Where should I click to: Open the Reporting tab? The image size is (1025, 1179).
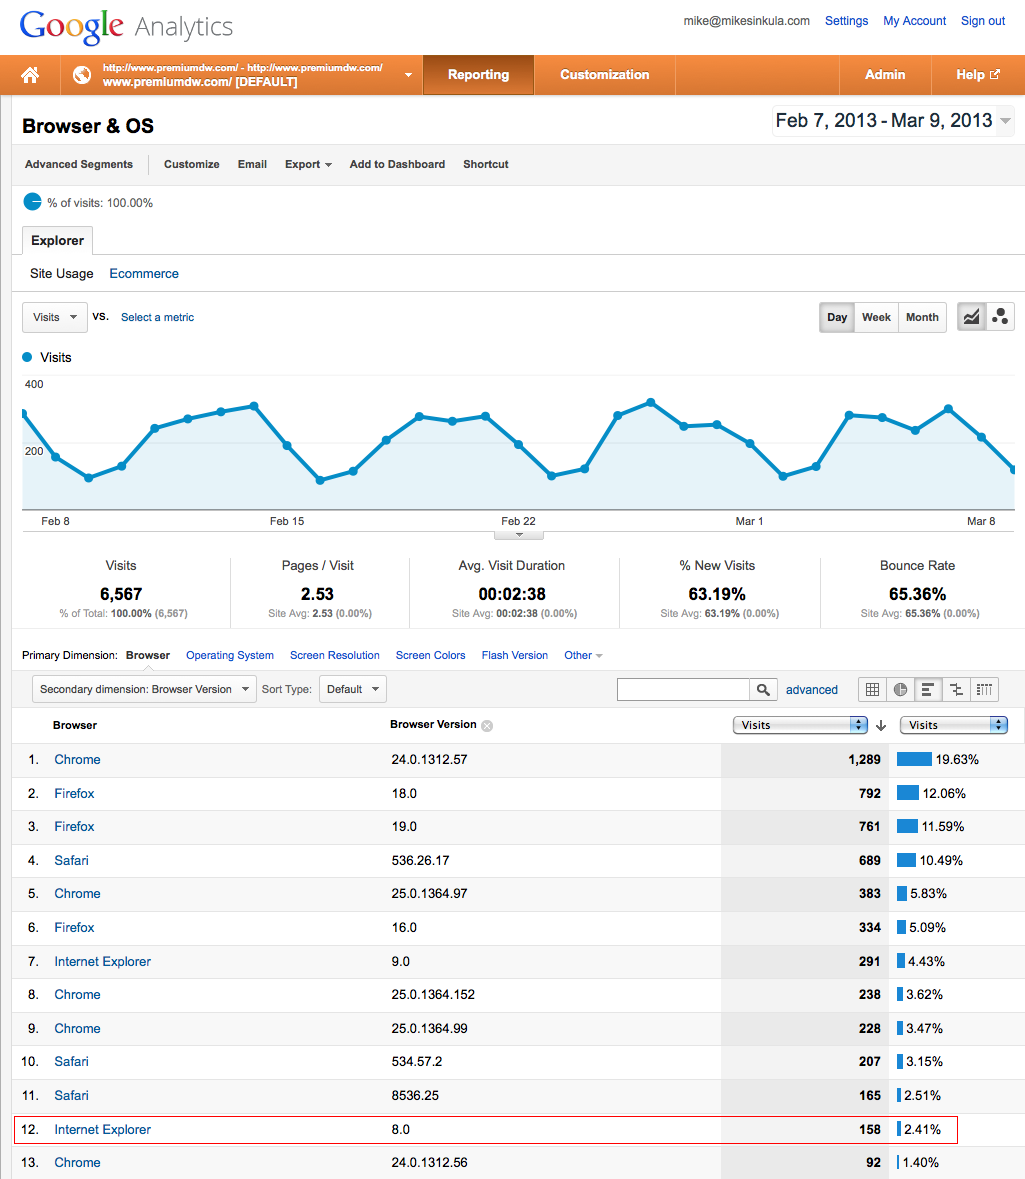[x=478, y=74]
